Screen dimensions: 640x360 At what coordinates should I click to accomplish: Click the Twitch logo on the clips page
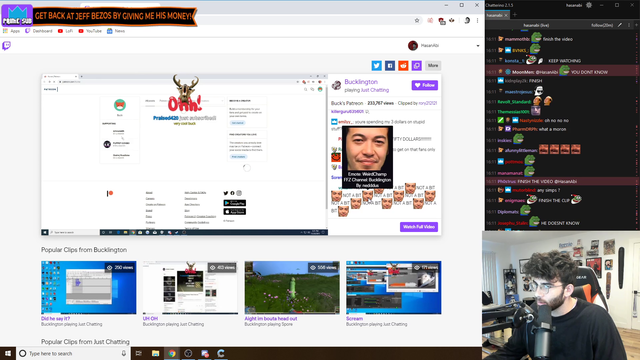click(7, 45)
